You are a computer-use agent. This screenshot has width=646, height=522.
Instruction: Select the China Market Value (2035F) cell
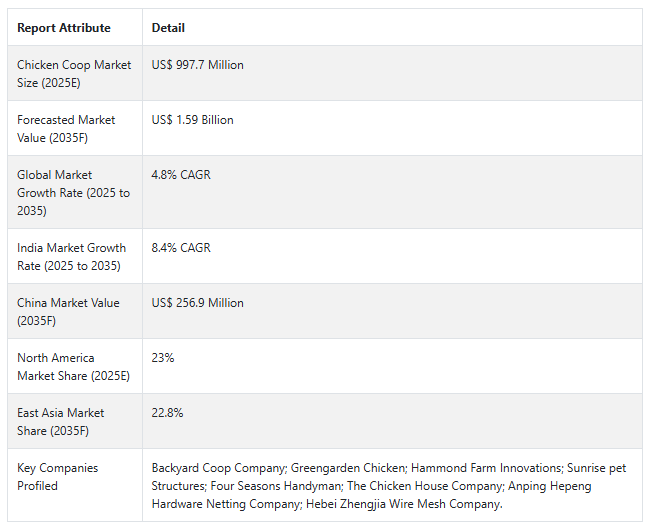click(75, 311)
